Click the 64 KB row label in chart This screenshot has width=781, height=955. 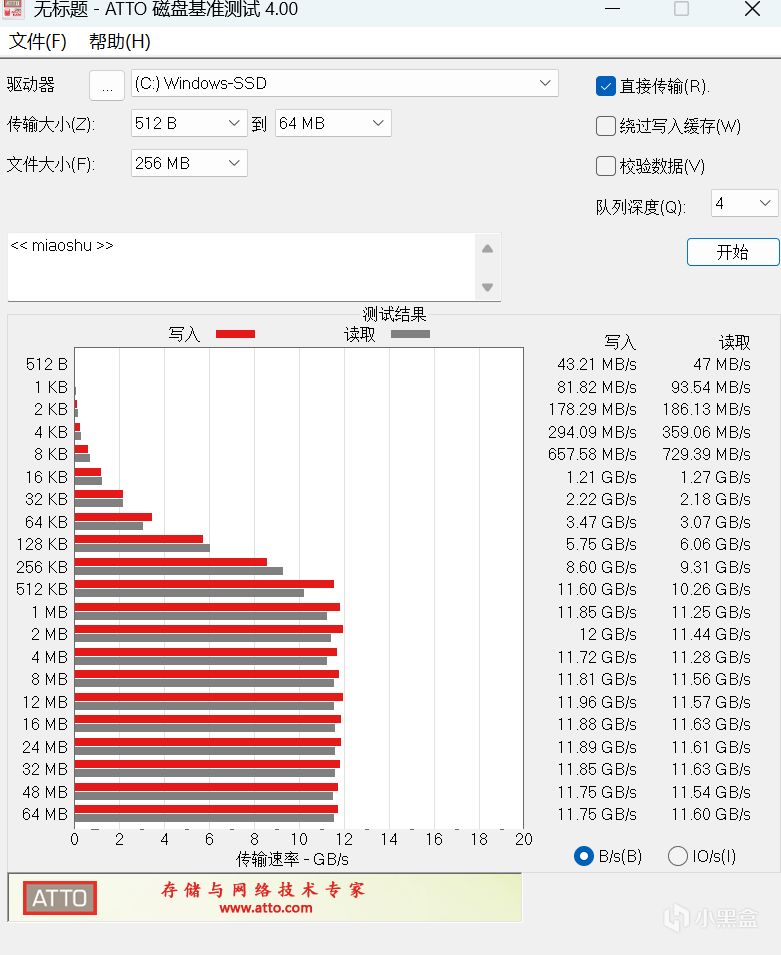(x=46, y=522)
